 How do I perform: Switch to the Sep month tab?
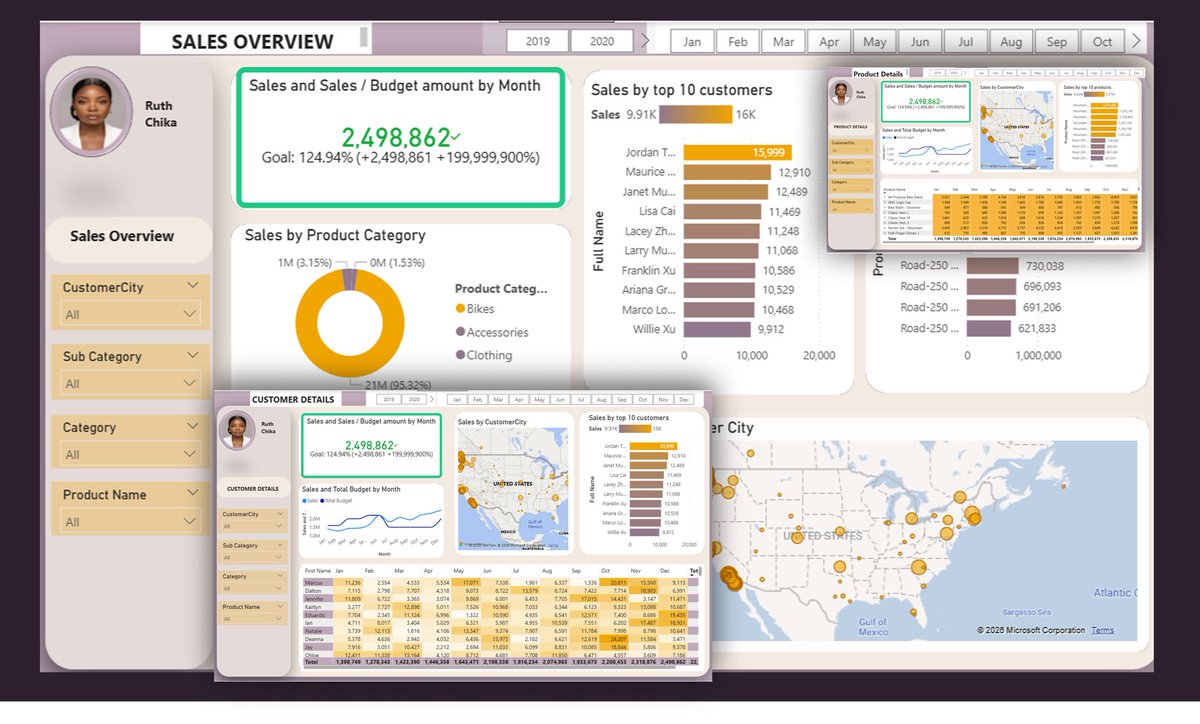click(x=1056, y=41)
